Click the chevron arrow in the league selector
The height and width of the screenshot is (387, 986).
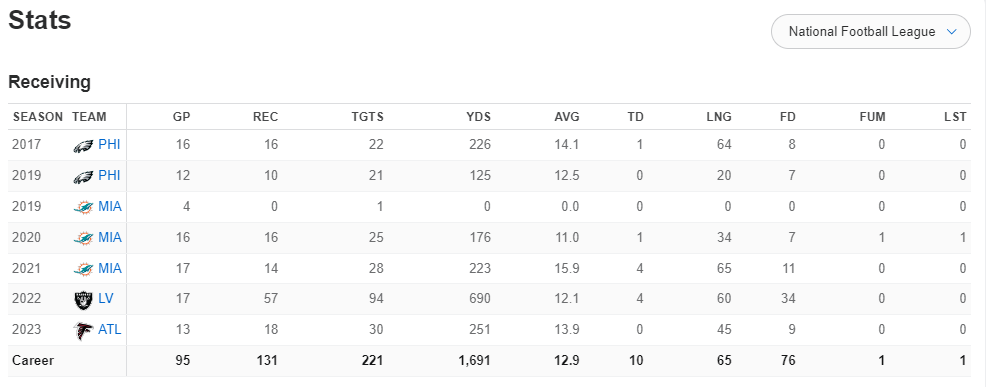[951, 31]
